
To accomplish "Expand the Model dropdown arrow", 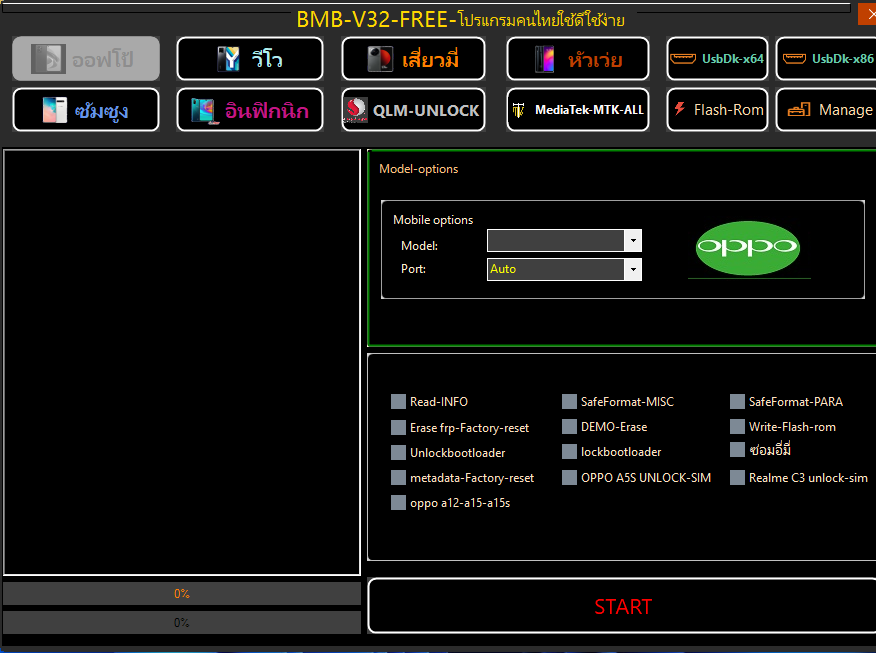I will [633, 241].
